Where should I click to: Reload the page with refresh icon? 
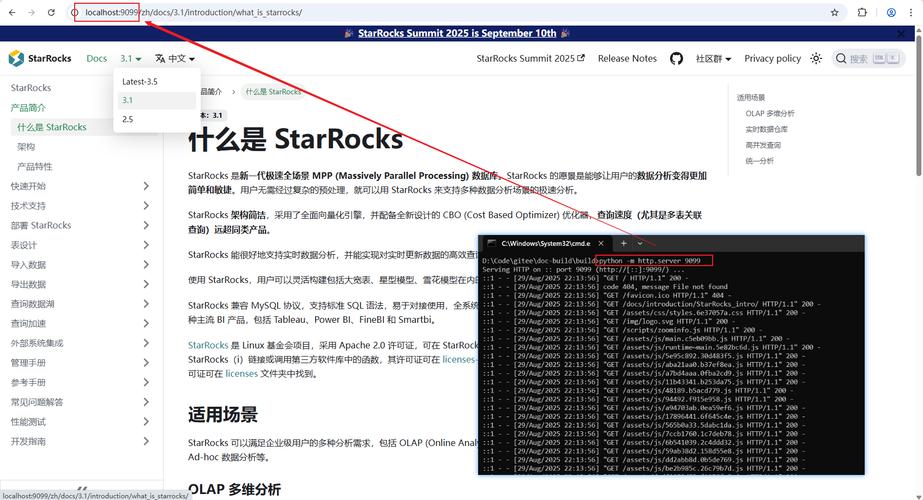(51, 12)
